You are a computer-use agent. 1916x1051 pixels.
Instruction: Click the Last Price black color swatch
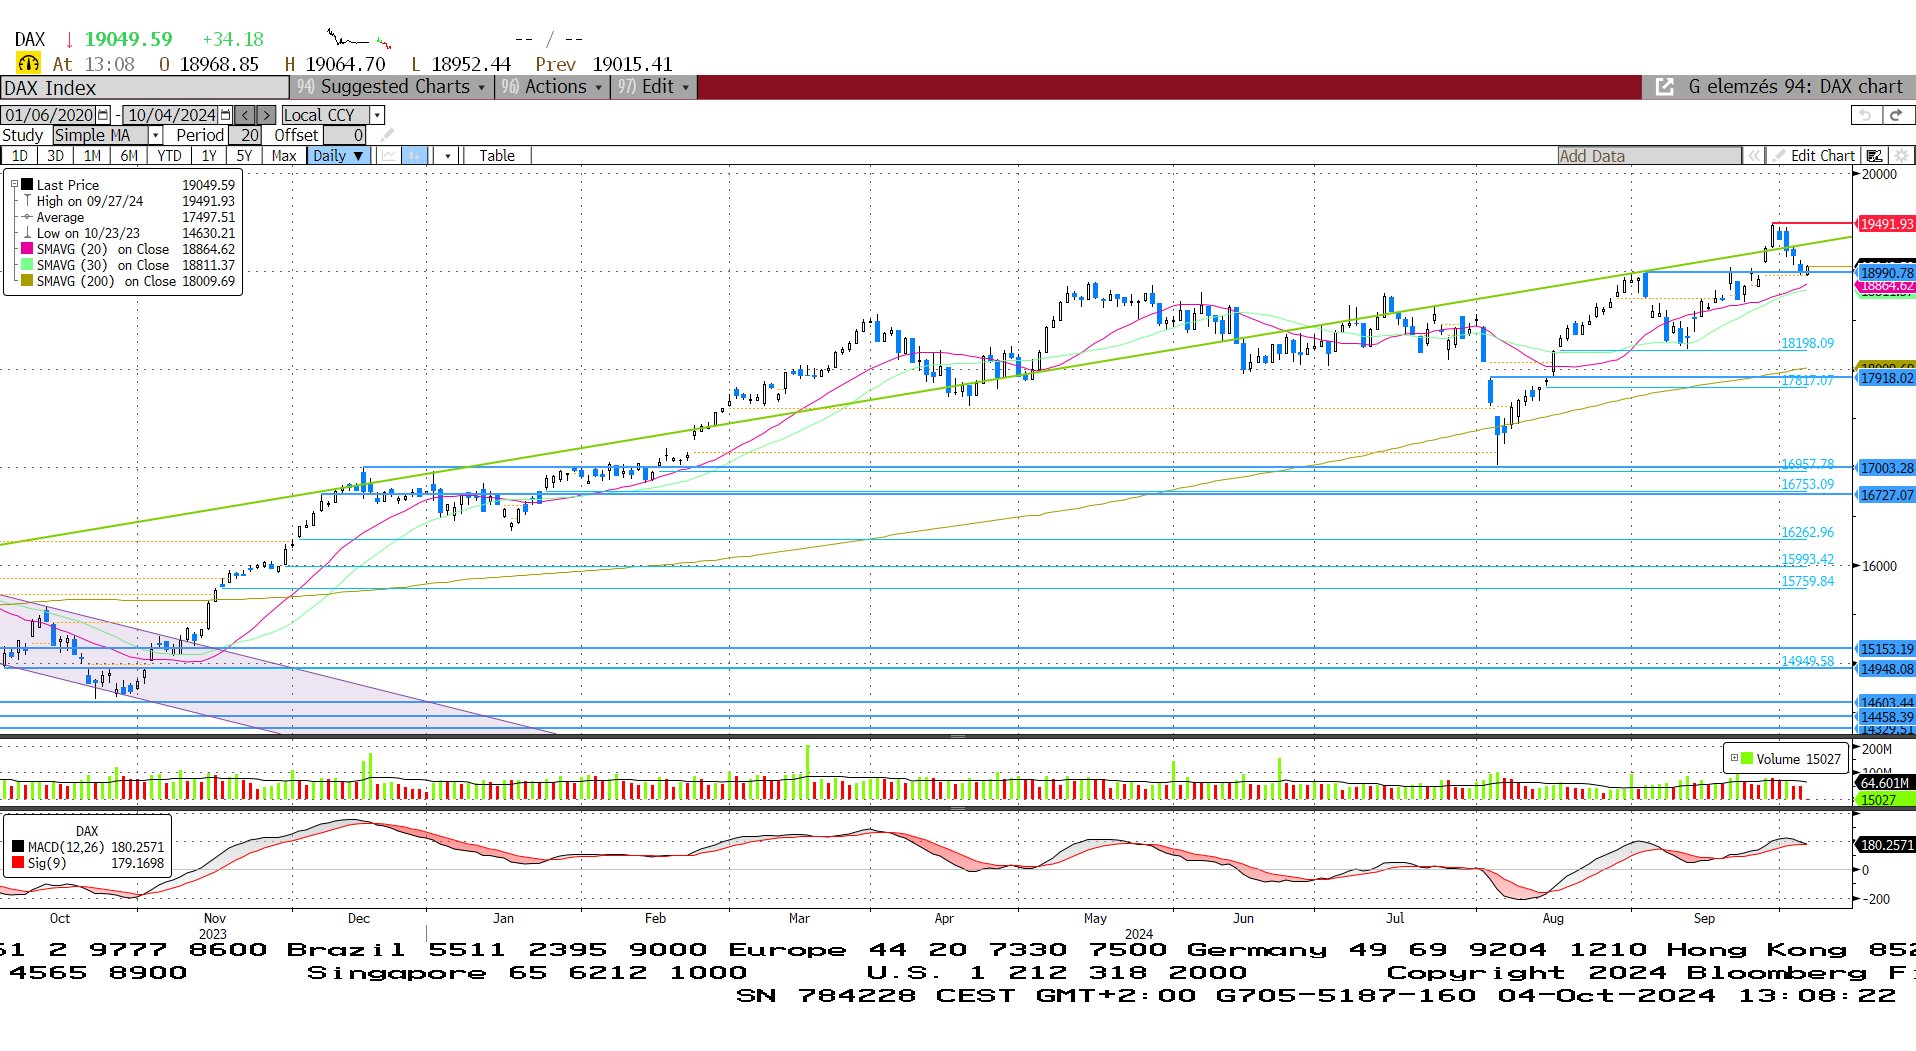27,185
